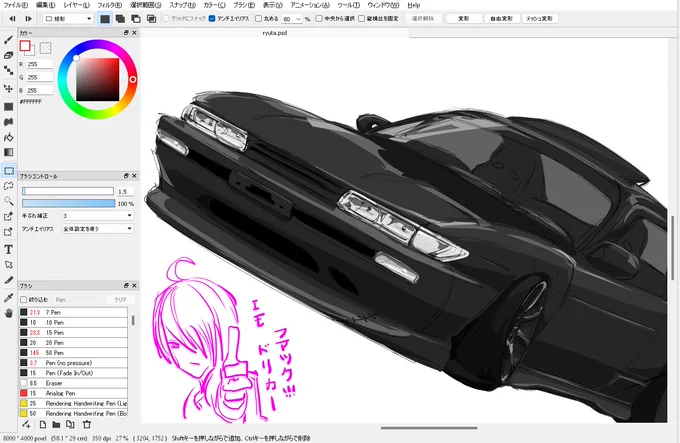Select the Eyedropper tool
This screenshot has height=443, width=680.
point(8,298)
